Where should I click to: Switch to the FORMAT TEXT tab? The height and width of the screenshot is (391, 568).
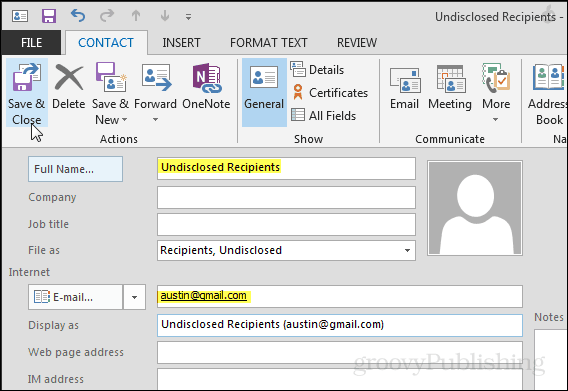coord(269,43)
